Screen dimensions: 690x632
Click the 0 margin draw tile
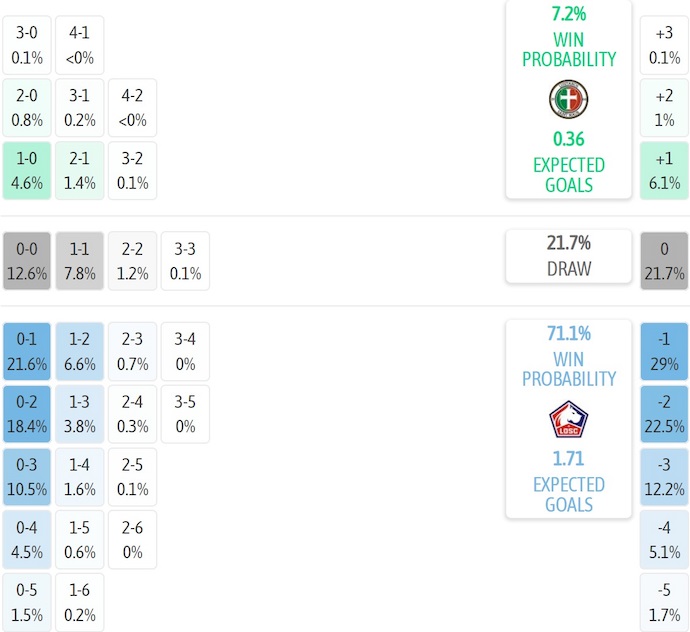click(664, 261)
